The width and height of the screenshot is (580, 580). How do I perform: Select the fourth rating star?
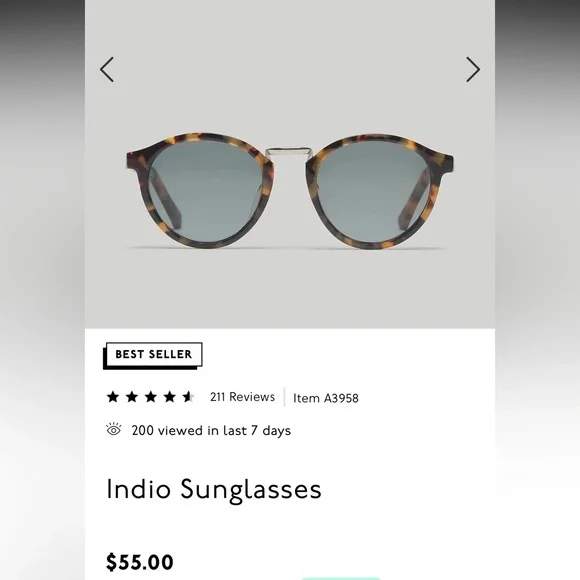(169, 397)
